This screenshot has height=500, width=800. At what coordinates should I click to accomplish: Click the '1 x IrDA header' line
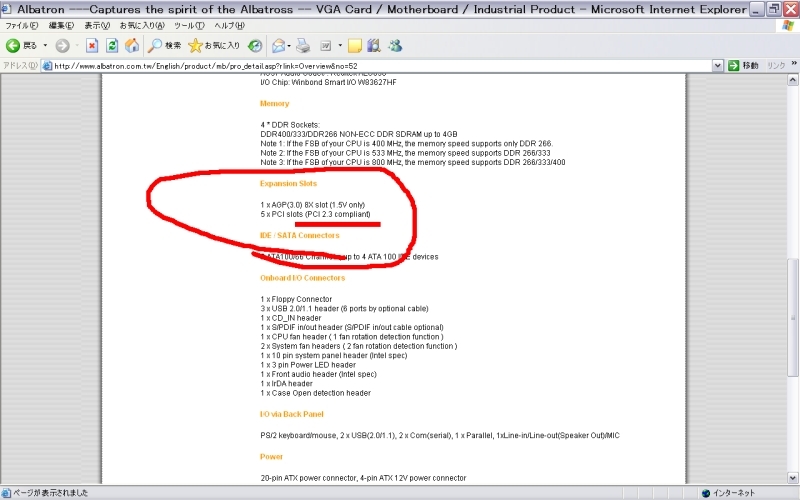286,384
